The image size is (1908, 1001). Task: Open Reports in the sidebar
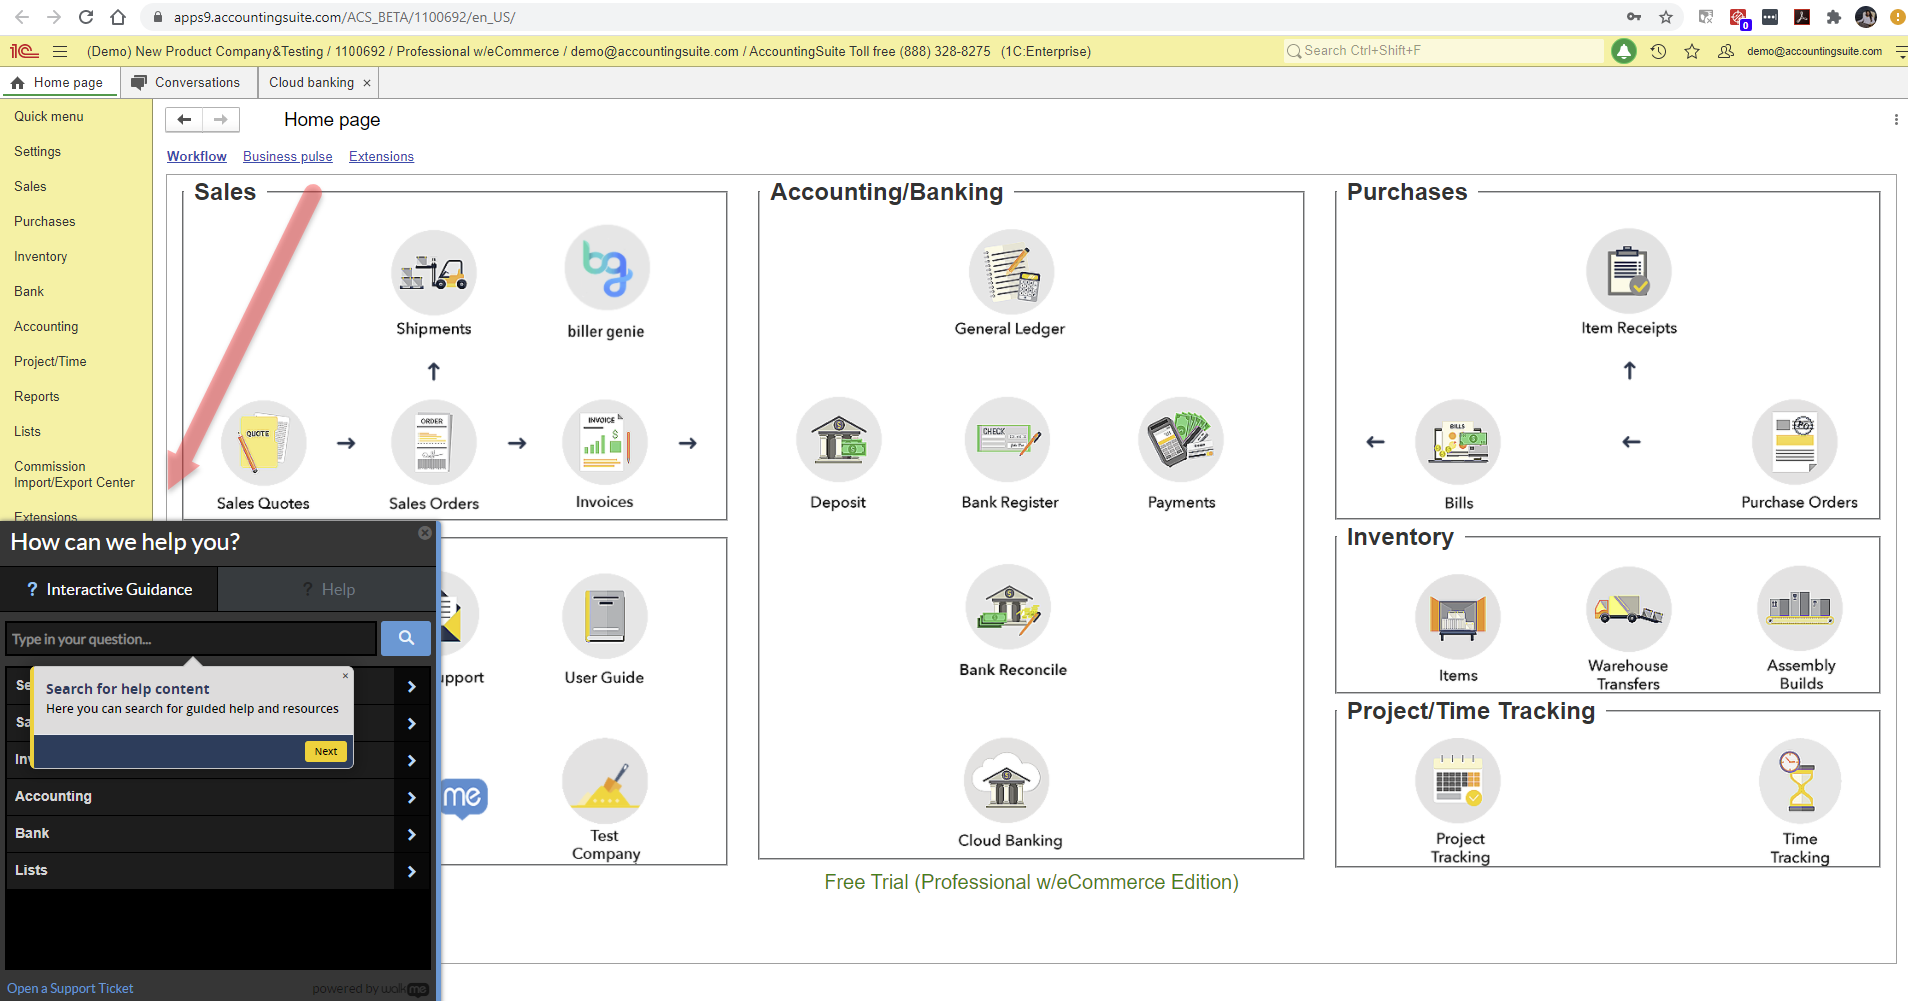coord(37,397)
